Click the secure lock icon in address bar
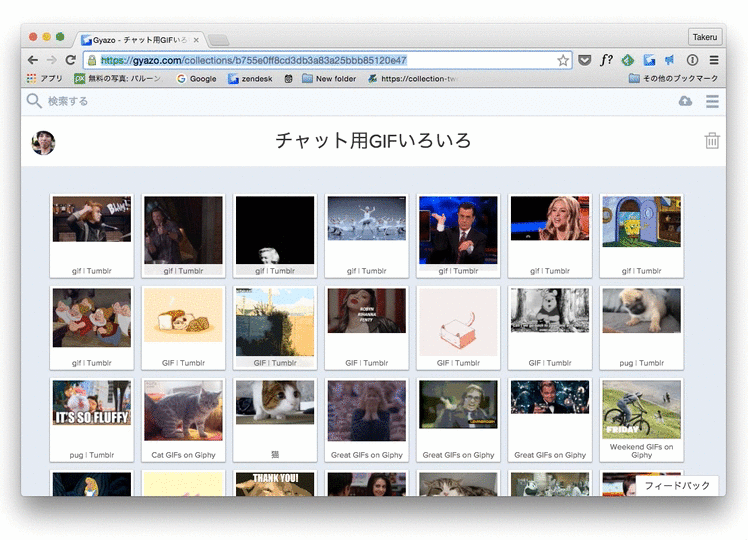748x540 pixels. click(x=92, y=61)
